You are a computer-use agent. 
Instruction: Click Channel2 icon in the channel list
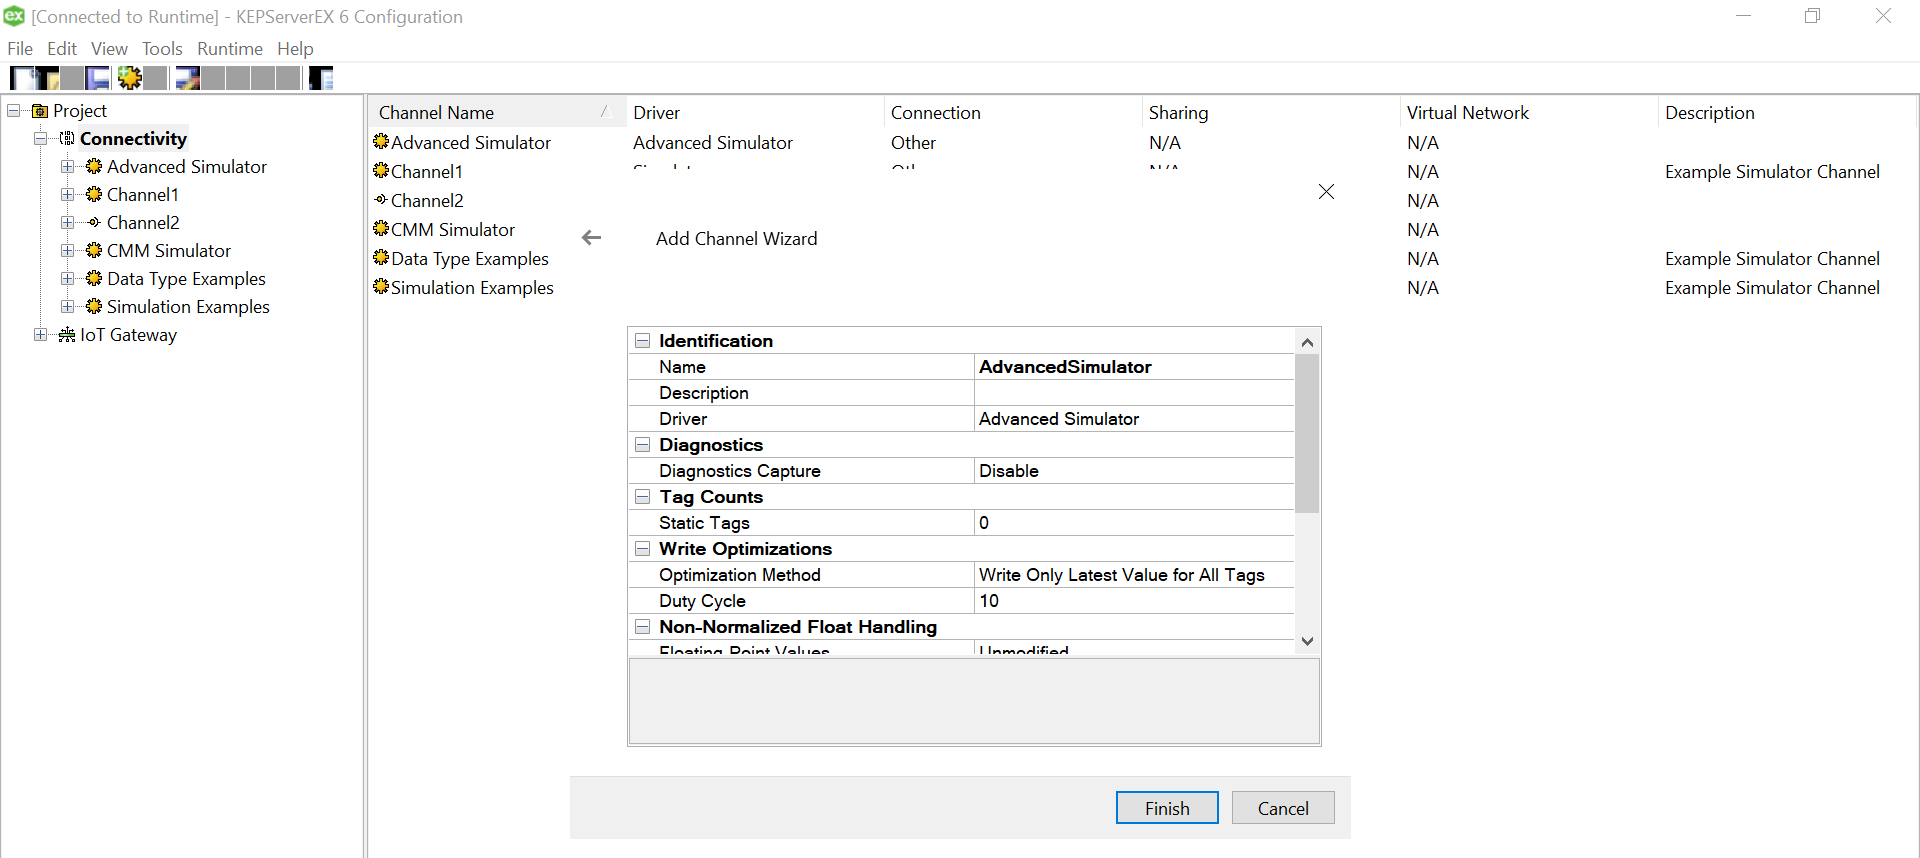(x=381, y=200)
